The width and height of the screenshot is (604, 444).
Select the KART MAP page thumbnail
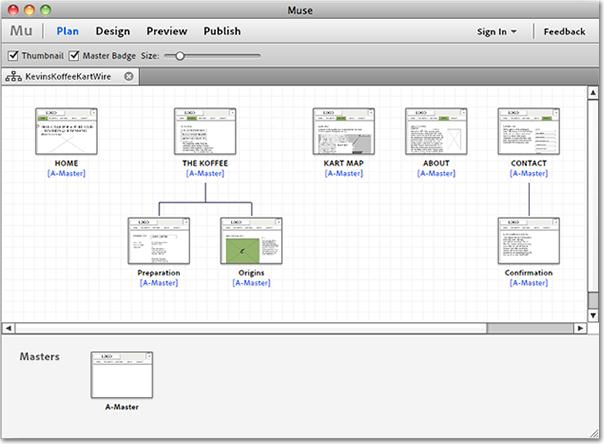343,131
